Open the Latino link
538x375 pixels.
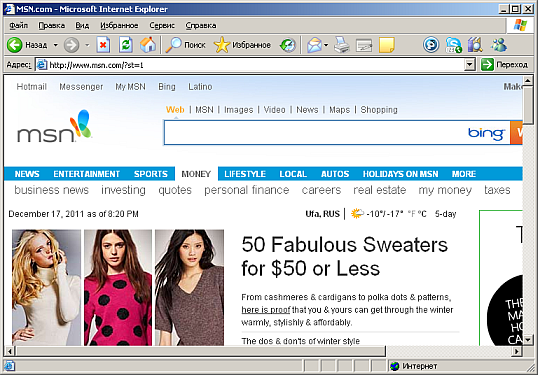point(200,87)
